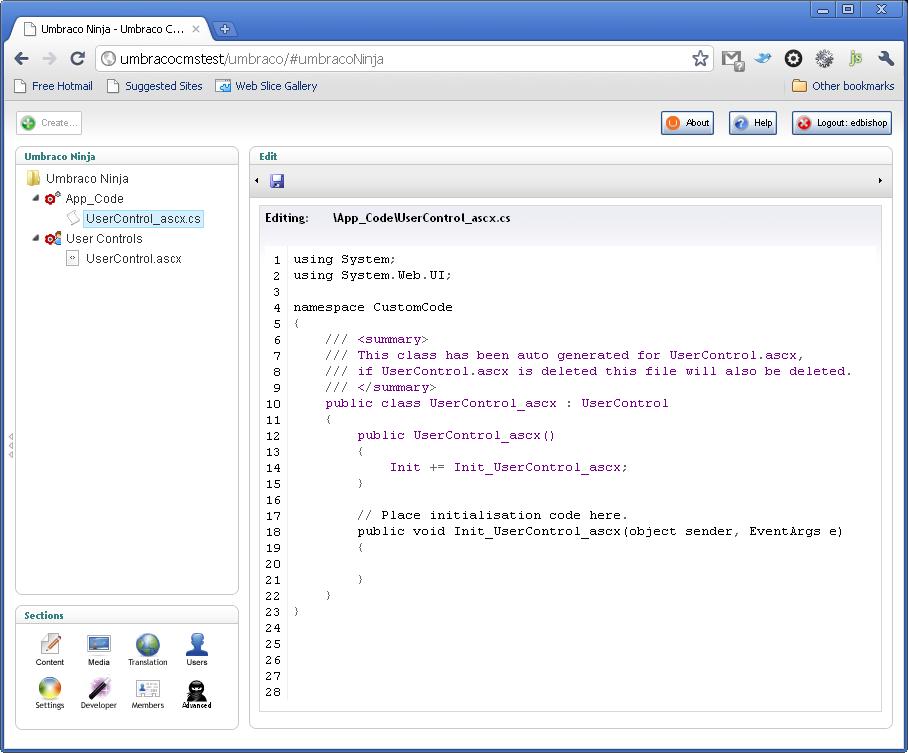Open the Web Slice Gallery bookmark
Image resolution: width=908 pixels, height=753 pixels.
266,86
